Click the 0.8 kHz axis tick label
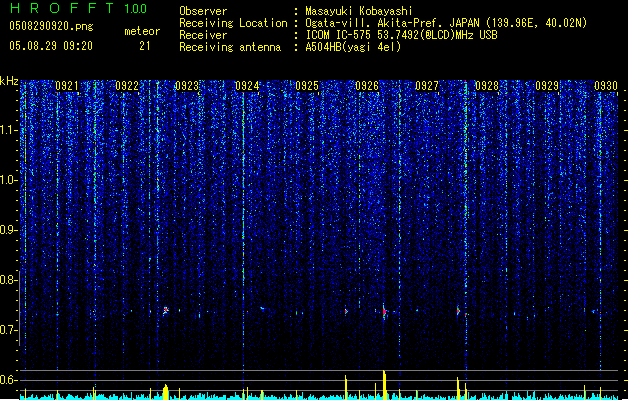This screenshot has height=400, width=629. click(8, 280)
